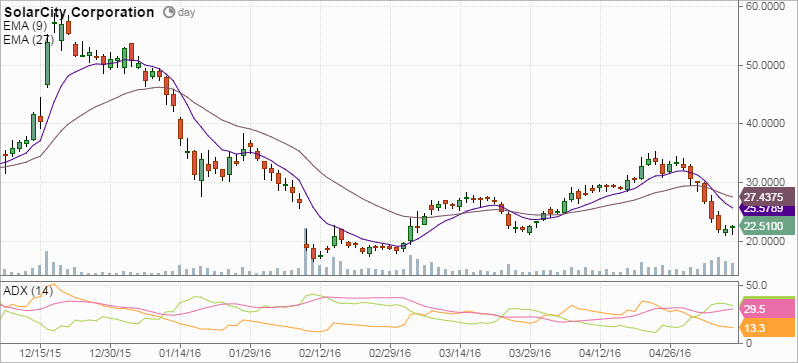
Task: Click the 04/26/16 date axis label
Action: [x=670, y=352]
